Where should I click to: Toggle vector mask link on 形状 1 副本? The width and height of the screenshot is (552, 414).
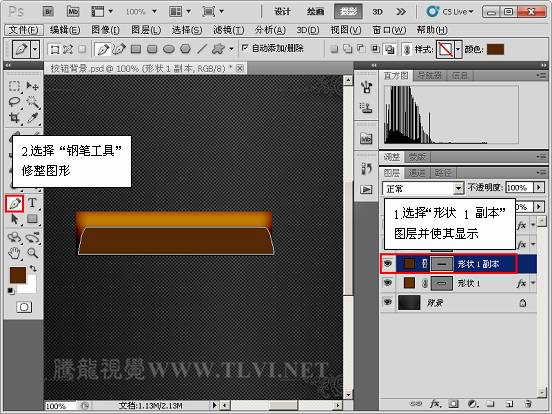pos(425,263)
